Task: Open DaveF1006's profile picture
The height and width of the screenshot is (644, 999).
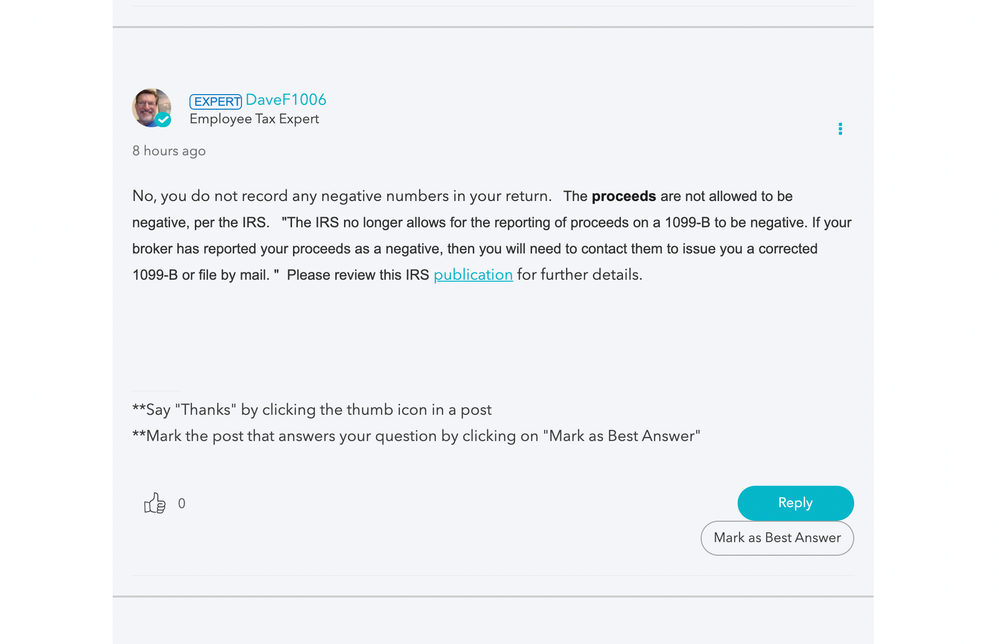Action: [152, 108]
